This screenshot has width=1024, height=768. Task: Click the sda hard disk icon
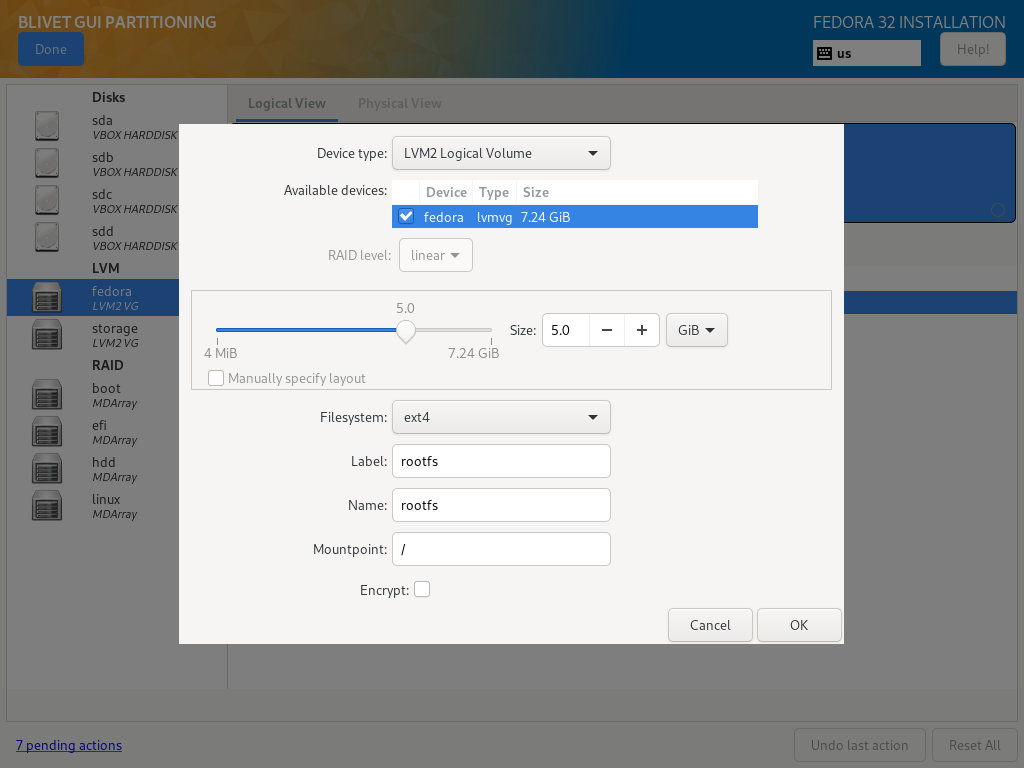click(x=47, y=126)
